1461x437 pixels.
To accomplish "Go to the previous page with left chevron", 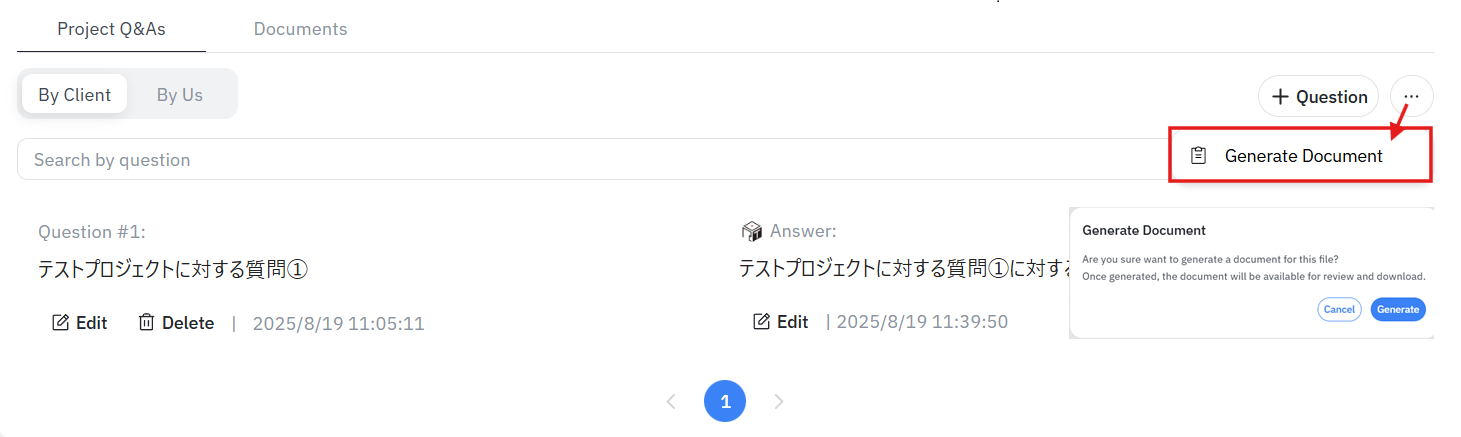I will (671, 402).
